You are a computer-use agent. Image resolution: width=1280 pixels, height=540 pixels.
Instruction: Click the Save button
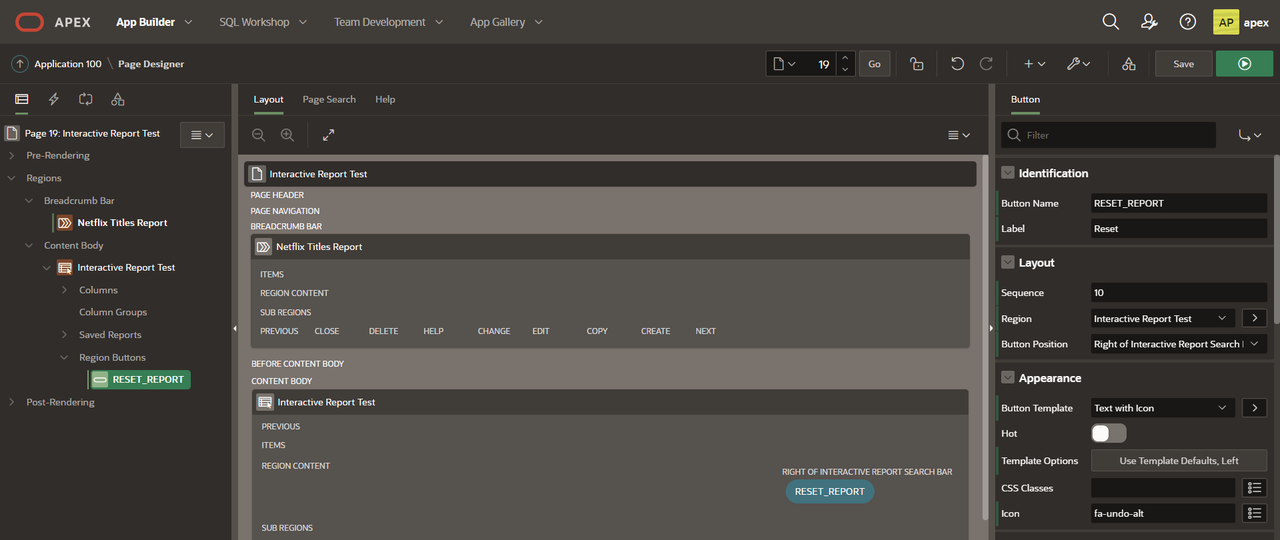click(1183, 64)
